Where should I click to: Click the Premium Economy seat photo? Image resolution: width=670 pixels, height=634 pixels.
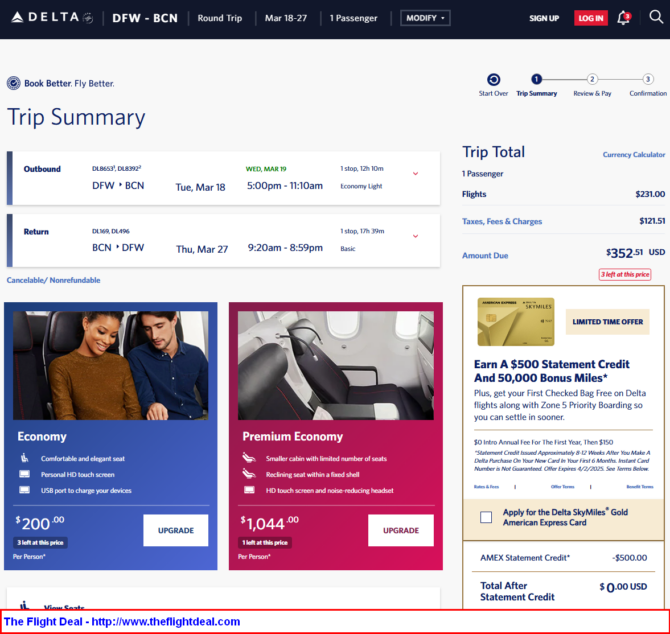point(336,365)
